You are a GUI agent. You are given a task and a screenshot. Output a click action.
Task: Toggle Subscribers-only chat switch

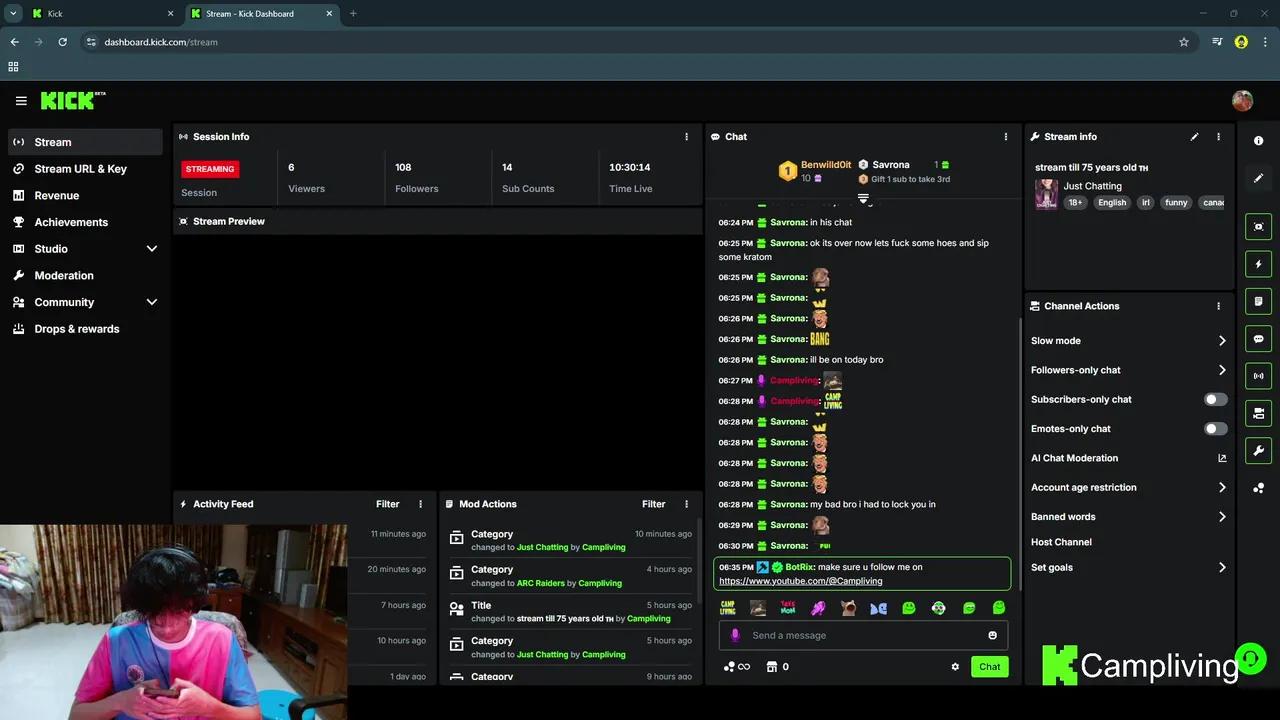pyautogui.click(x=1215, y=399)
